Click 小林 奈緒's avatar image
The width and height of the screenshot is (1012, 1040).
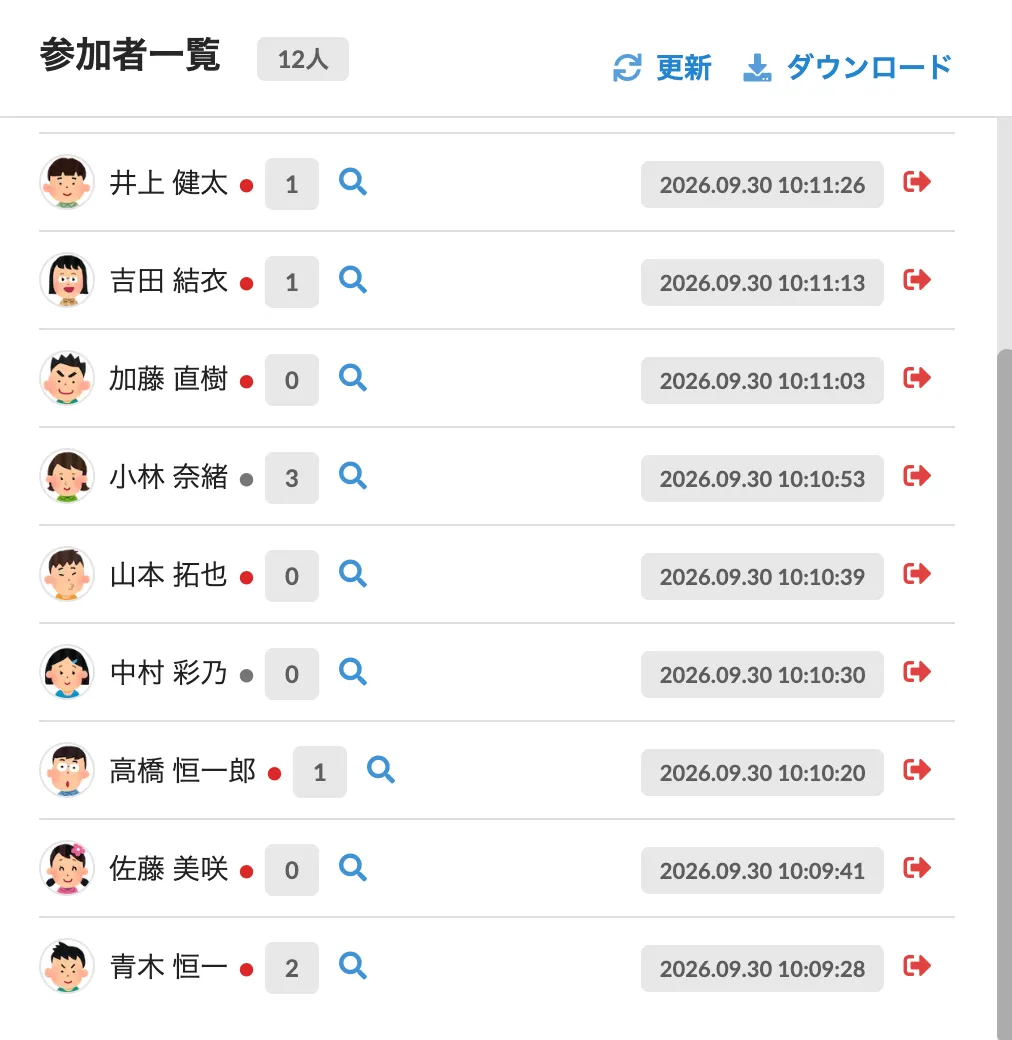[66, 476]
